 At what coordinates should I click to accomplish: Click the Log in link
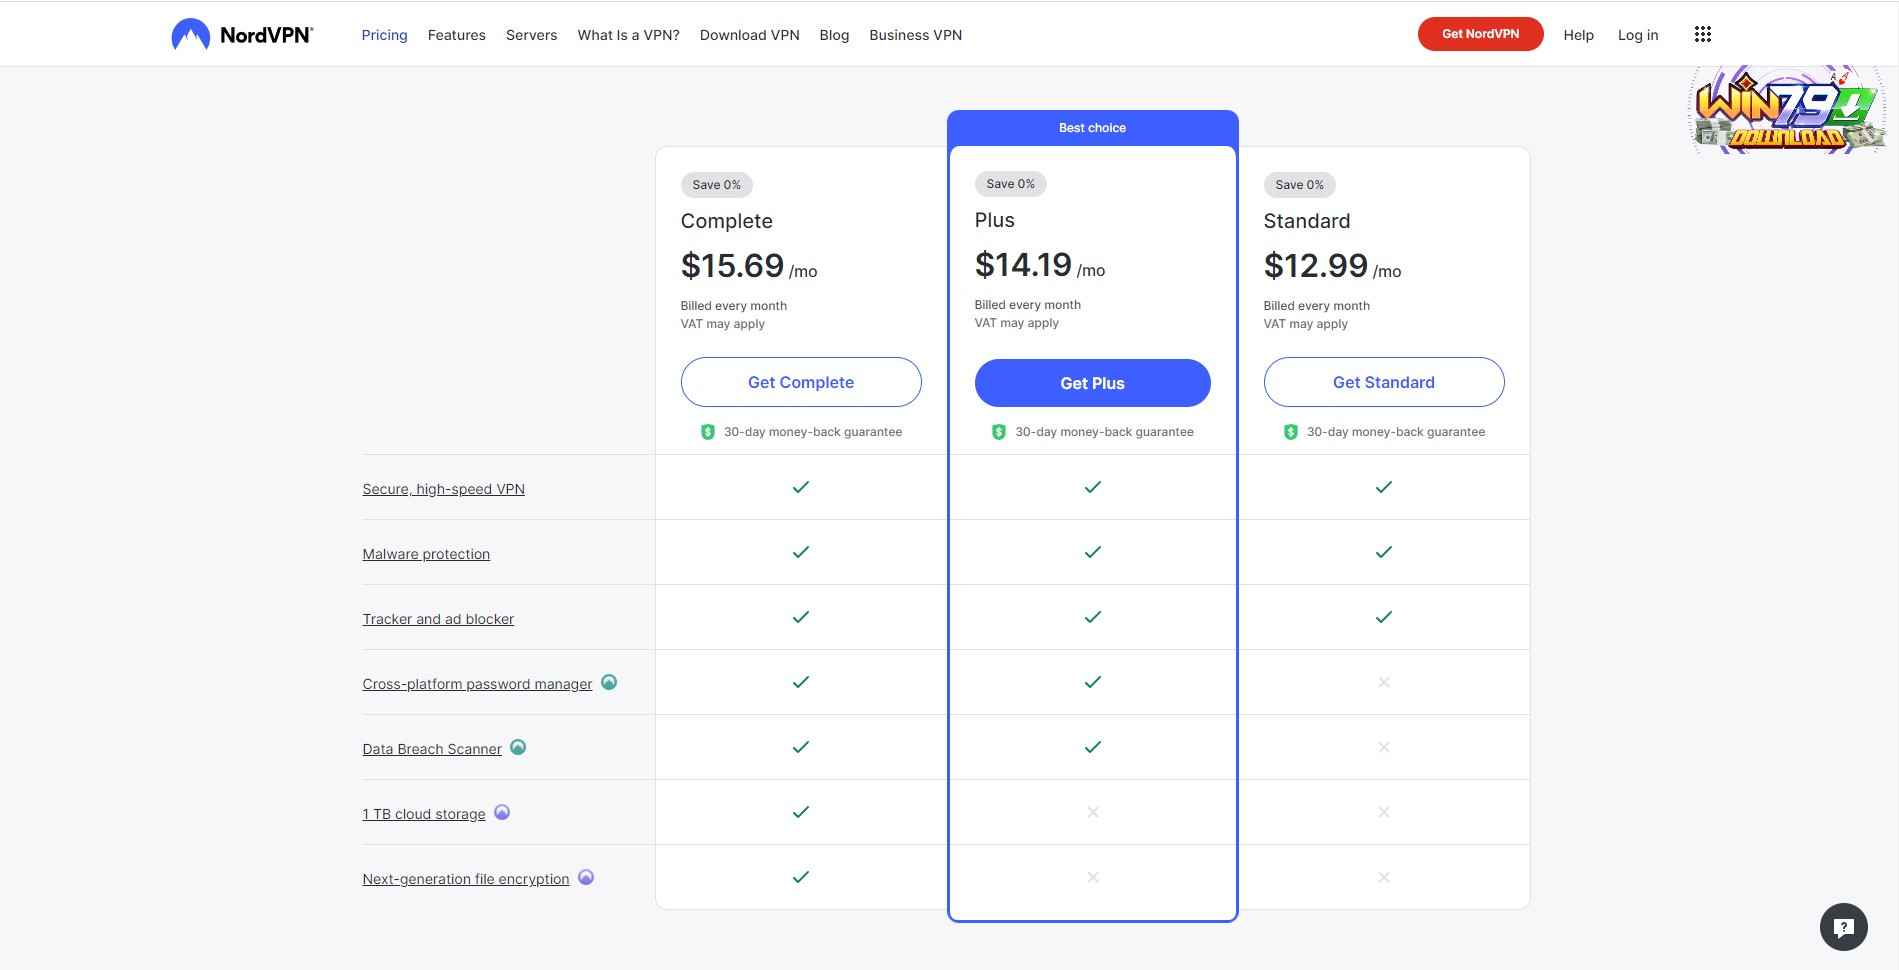[1638, 35]
